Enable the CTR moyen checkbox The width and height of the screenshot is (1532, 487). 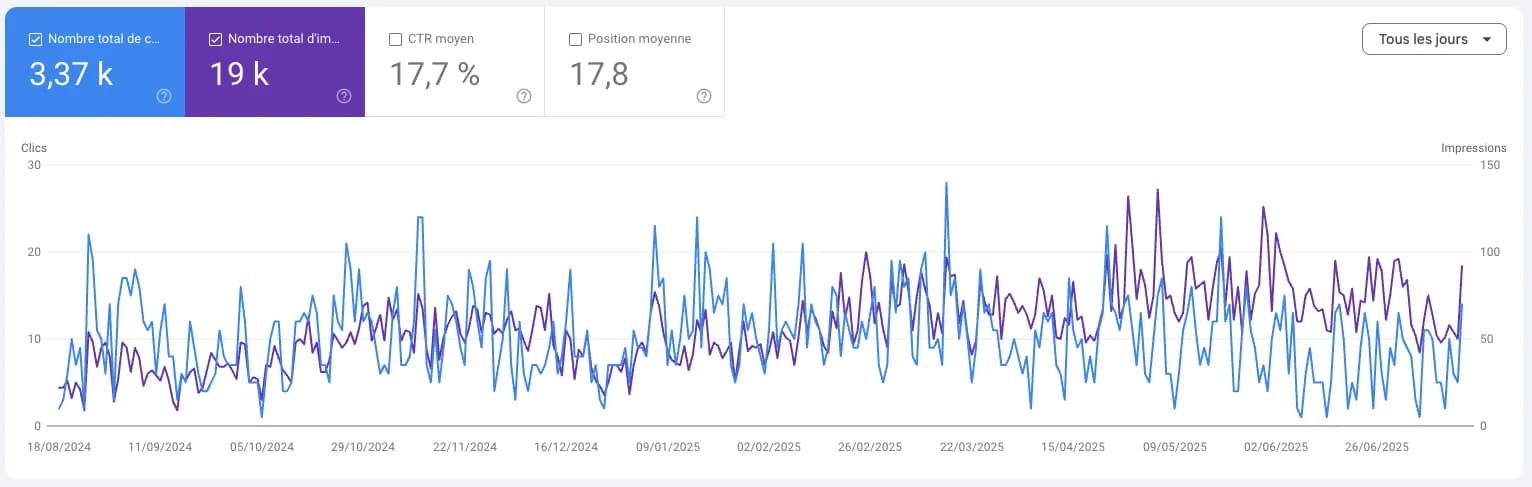pos(395,39)
